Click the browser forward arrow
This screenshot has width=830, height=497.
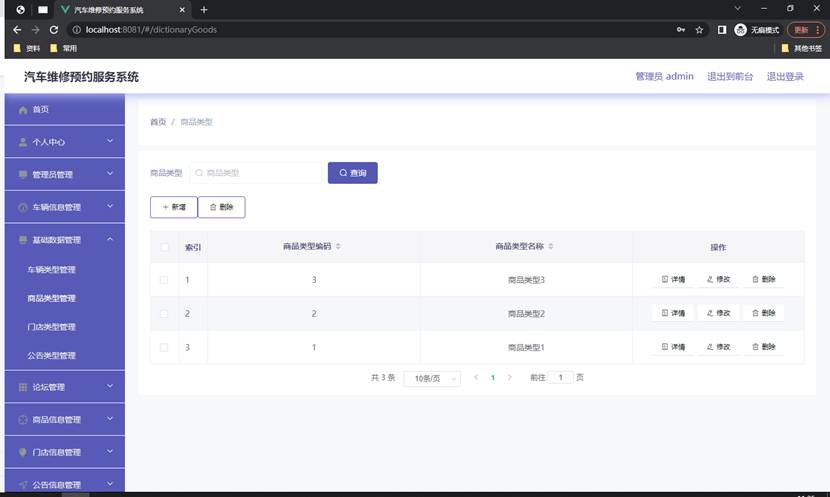coord(35,30)
